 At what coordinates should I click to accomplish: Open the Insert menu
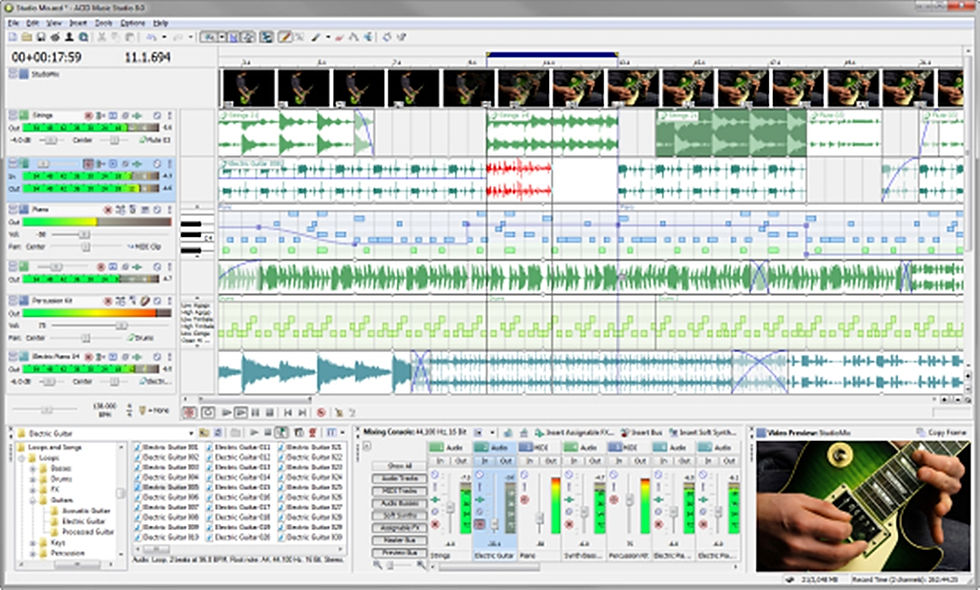click(x=78, y=23)
